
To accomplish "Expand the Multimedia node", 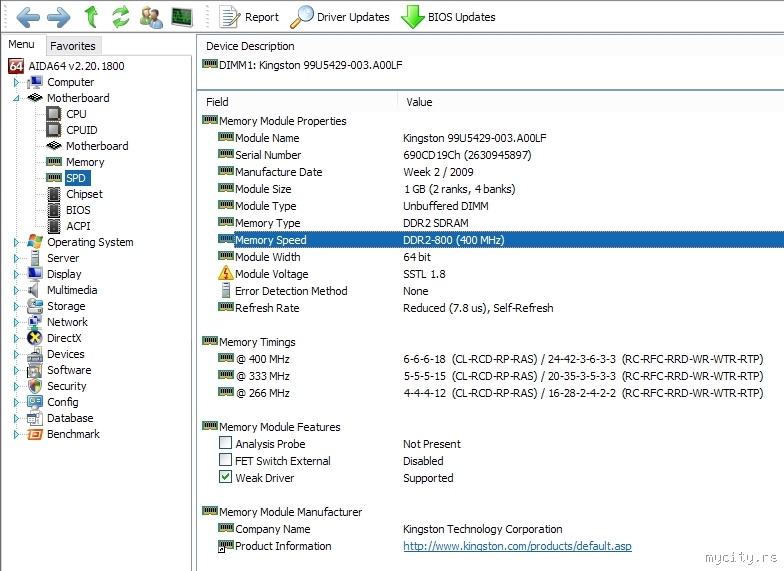I will [16, 290].
